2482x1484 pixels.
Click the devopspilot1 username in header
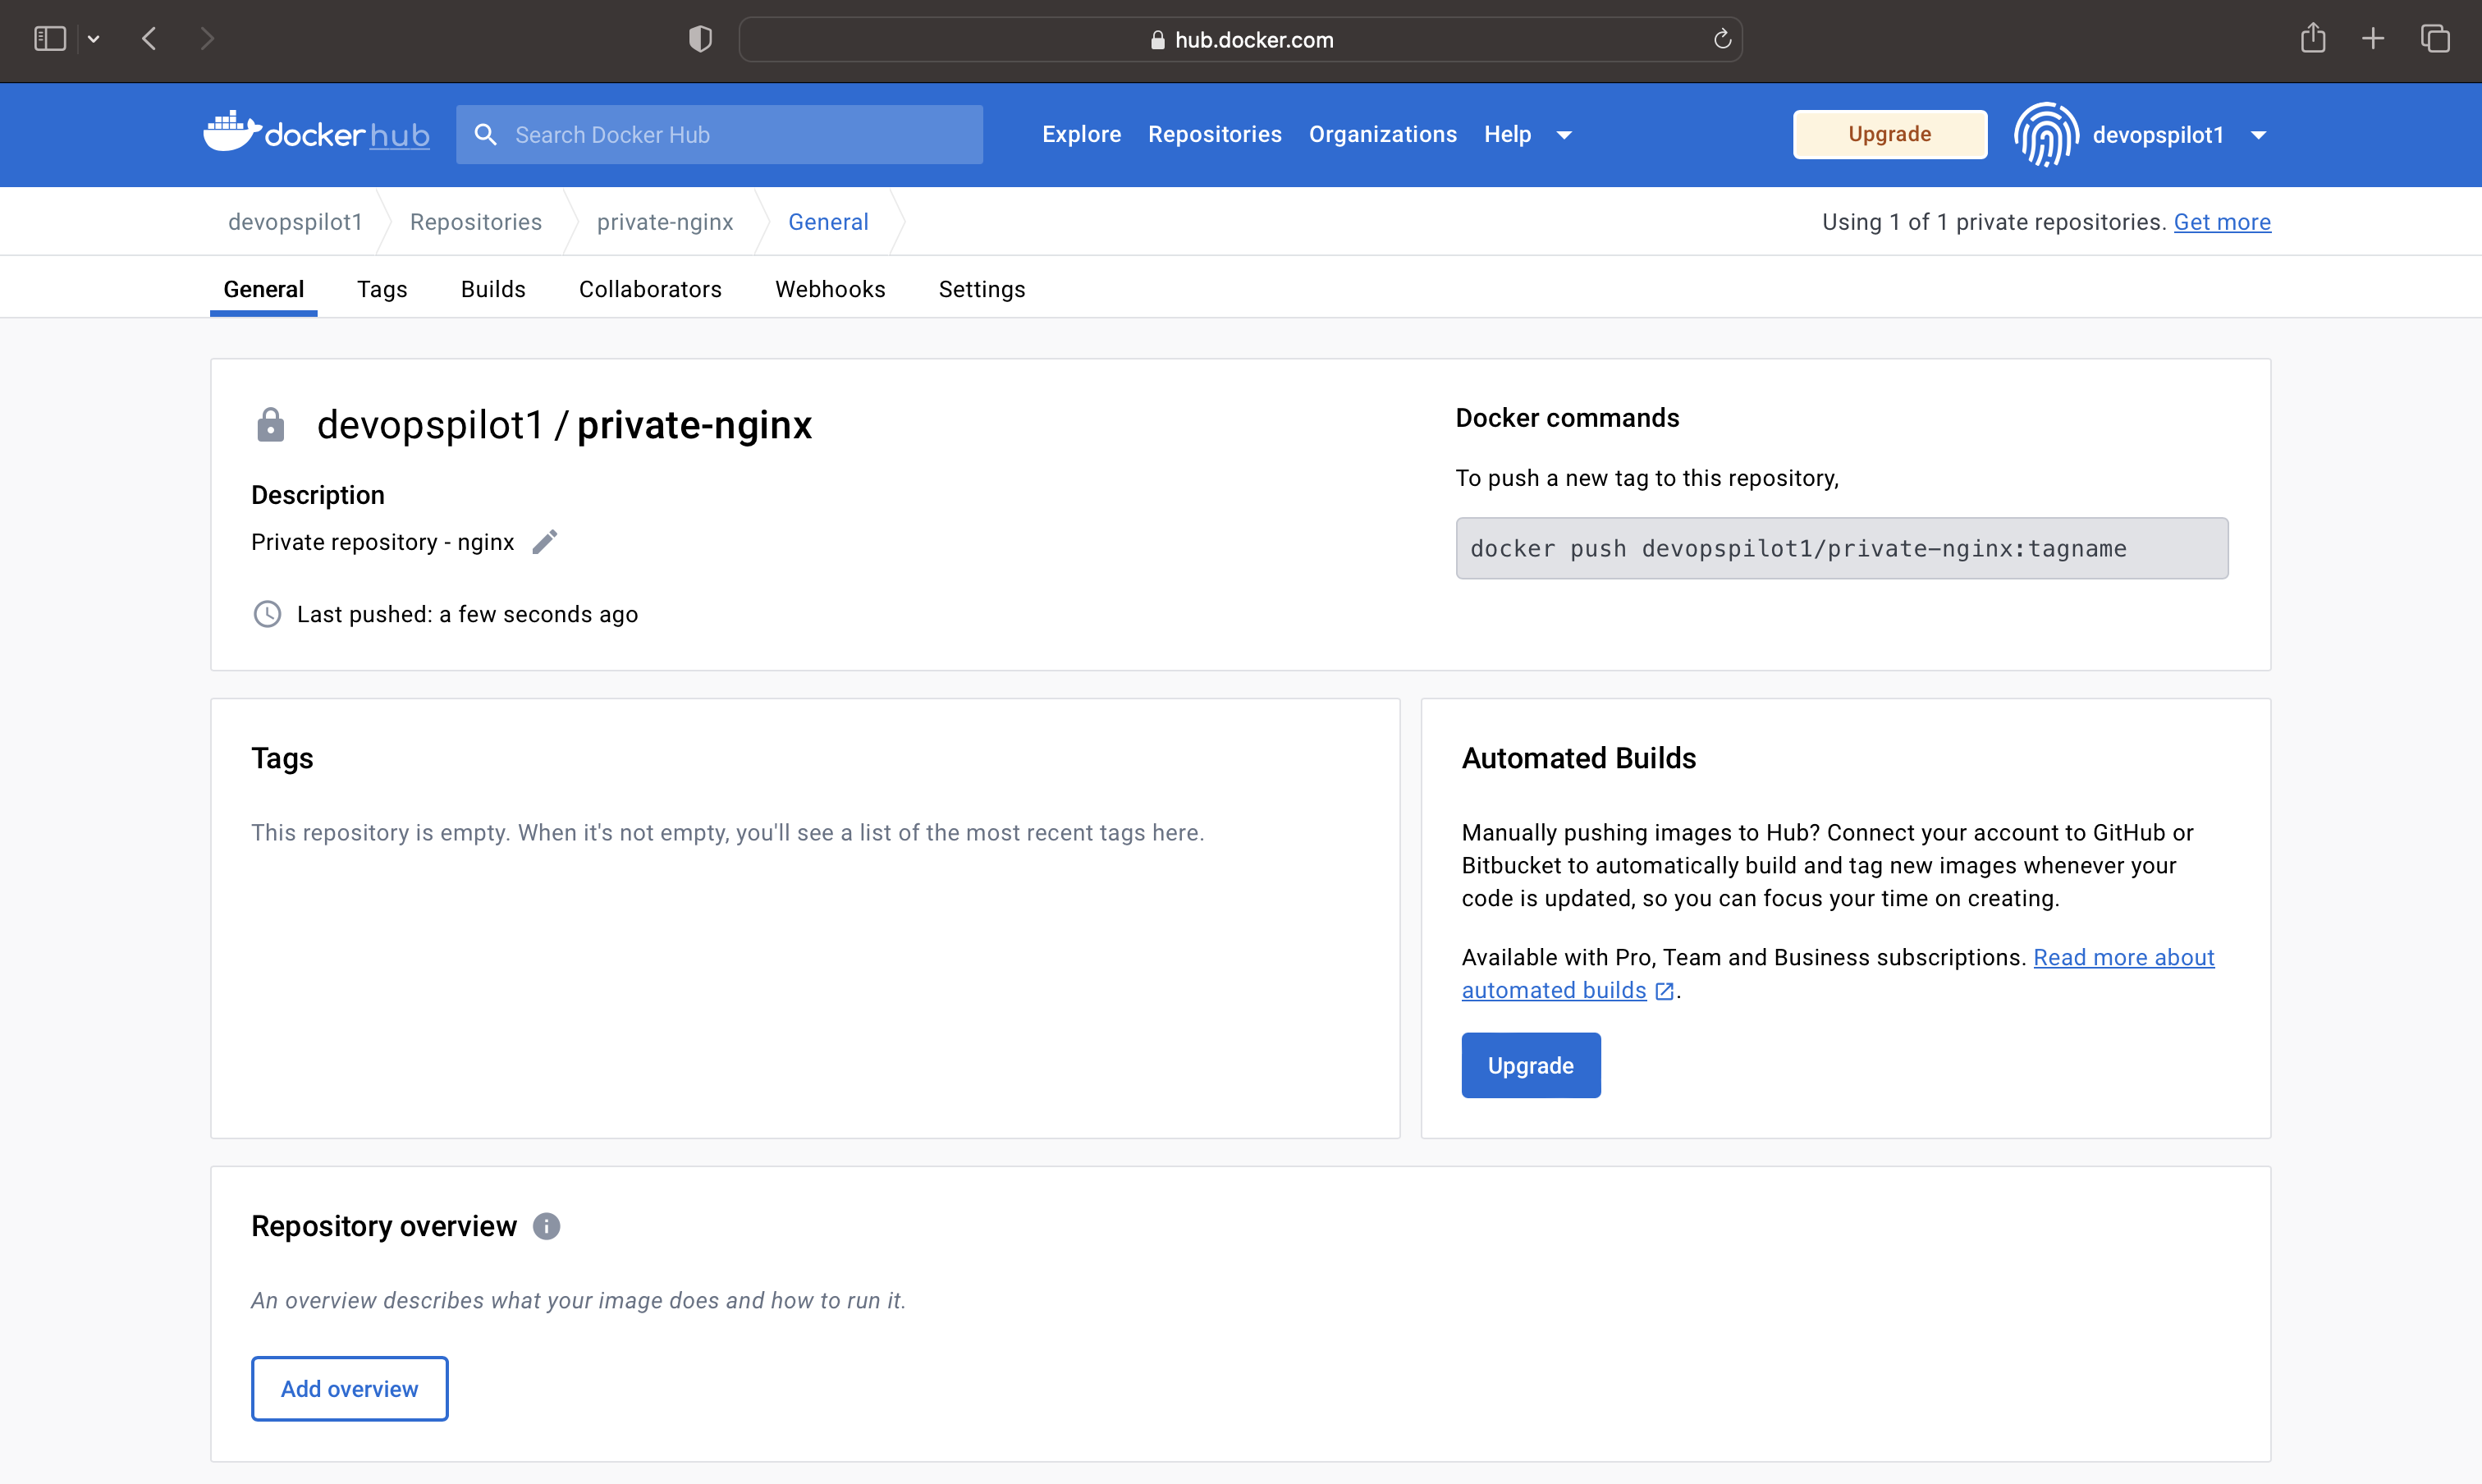[x=2157, y=135]
